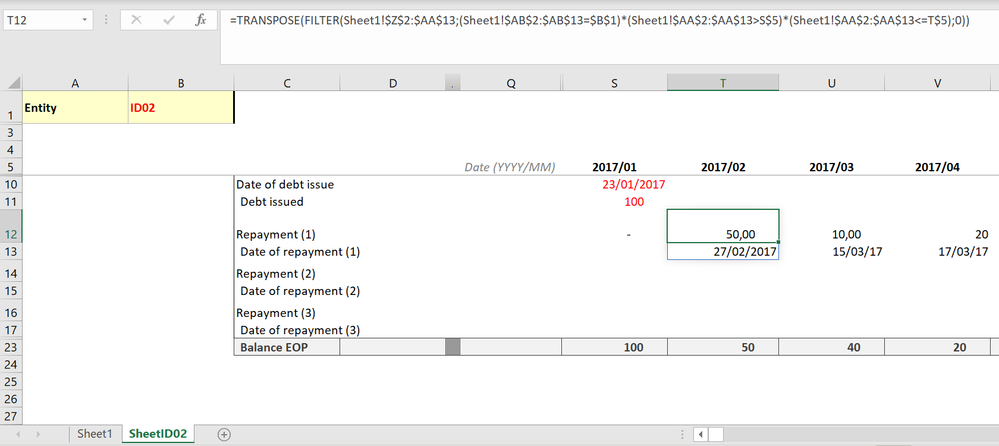Image resolution: width=999 pixels, height=446 pixels.
Task: Click the Debt issued label
Action: point(272,202)
